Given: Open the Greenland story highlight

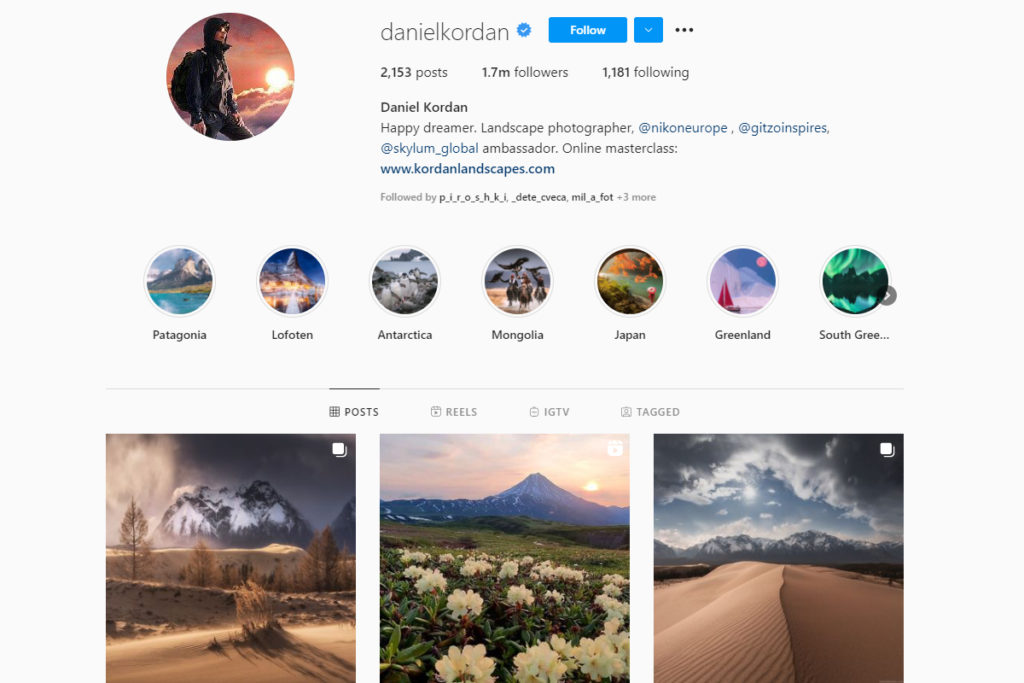Looking at the screenshot, I should (743, 281).
